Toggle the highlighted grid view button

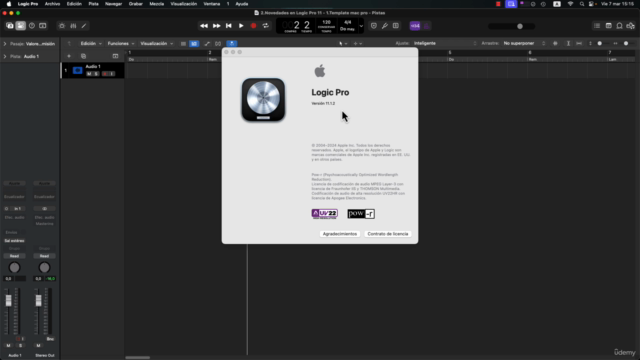194,43
